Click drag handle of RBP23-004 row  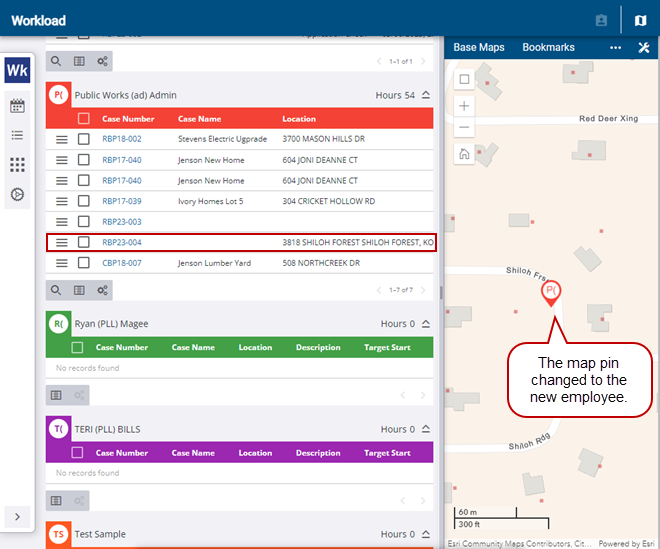(62, 243)
